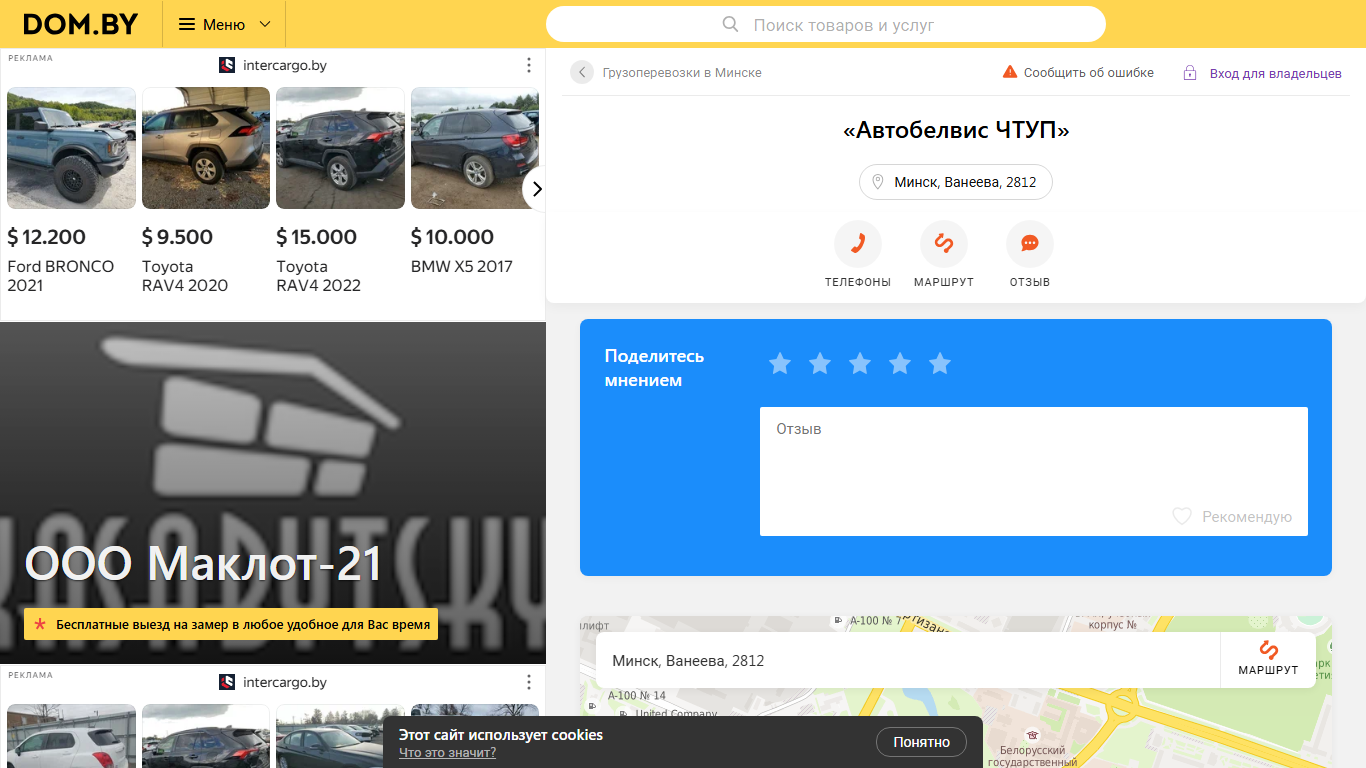This screenshot has width=1366, height=768.
Task: Click Сообщить об ошибке link
Action: (1088, 73)
